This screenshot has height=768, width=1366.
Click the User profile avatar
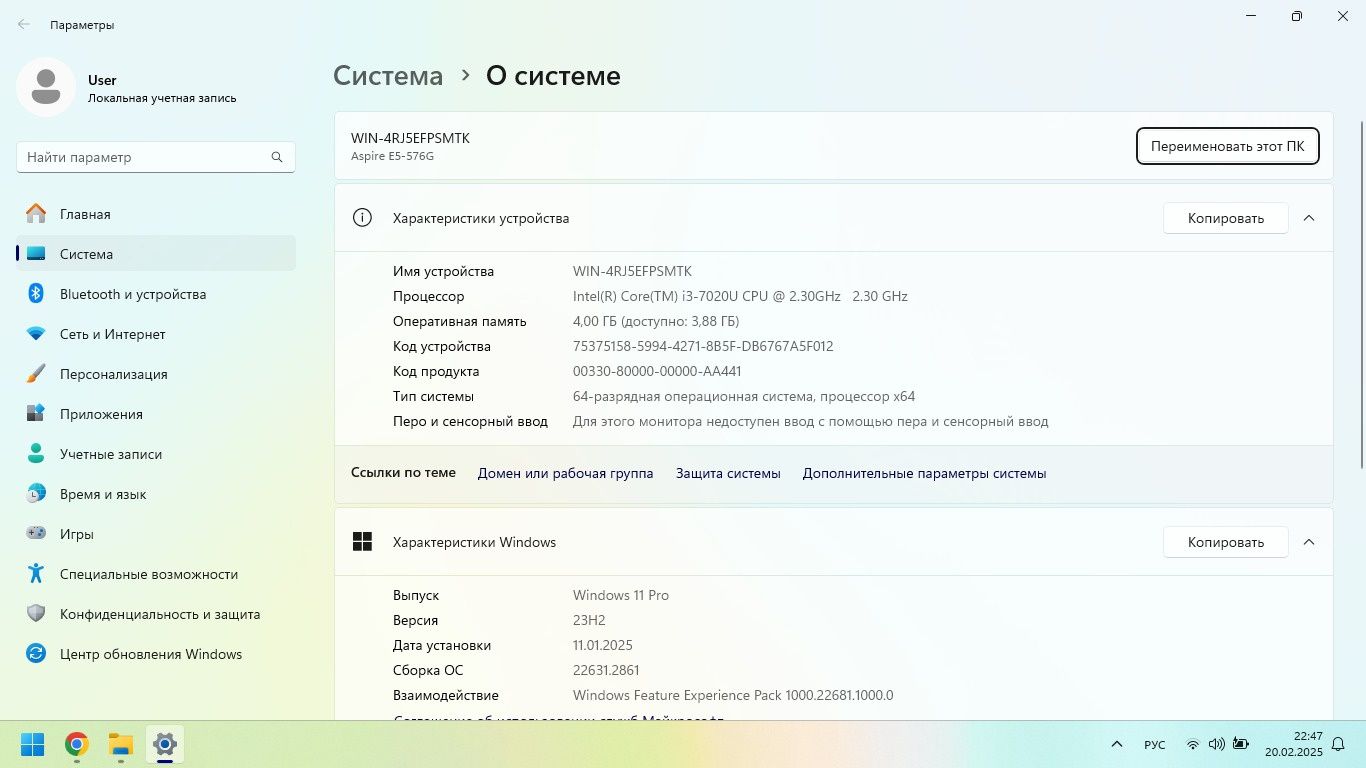pos(45,87)
